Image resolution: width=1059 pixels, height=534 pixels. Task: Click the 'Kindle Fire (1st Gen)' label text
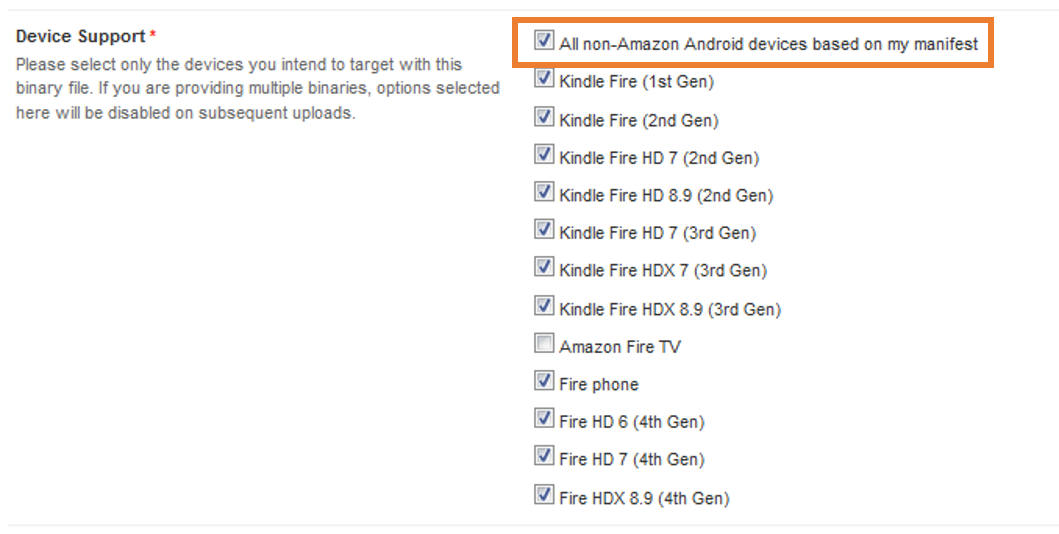[x=636, y=82]
